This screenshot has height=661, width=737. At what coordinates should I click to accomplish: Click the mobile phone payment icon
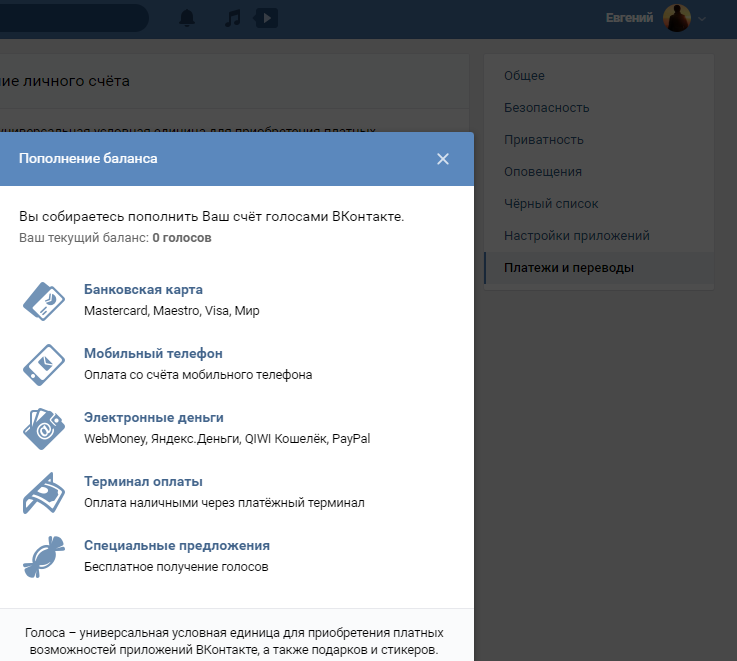click(44, 365)
